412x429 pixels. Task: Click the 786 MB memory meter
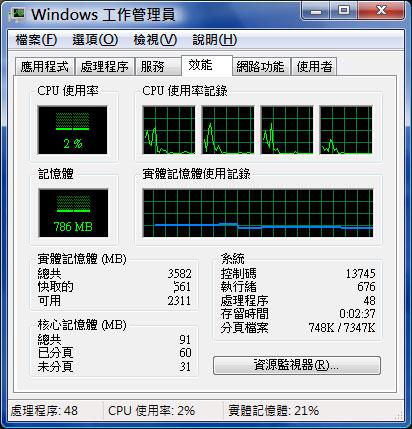click(73, 213)
